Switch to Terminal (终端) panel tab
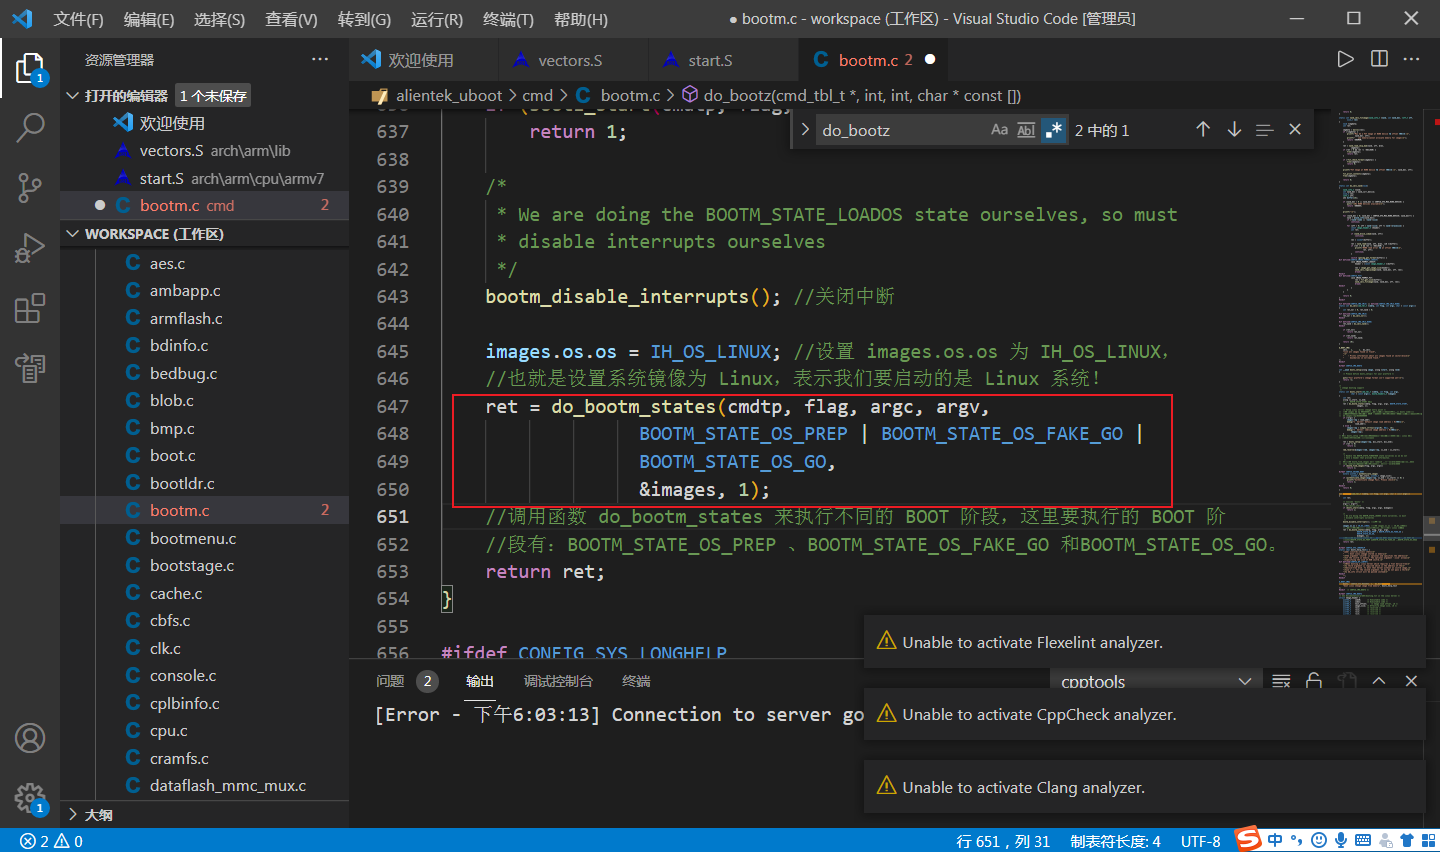Screen dimensions: 1440x852 point(636,681)
